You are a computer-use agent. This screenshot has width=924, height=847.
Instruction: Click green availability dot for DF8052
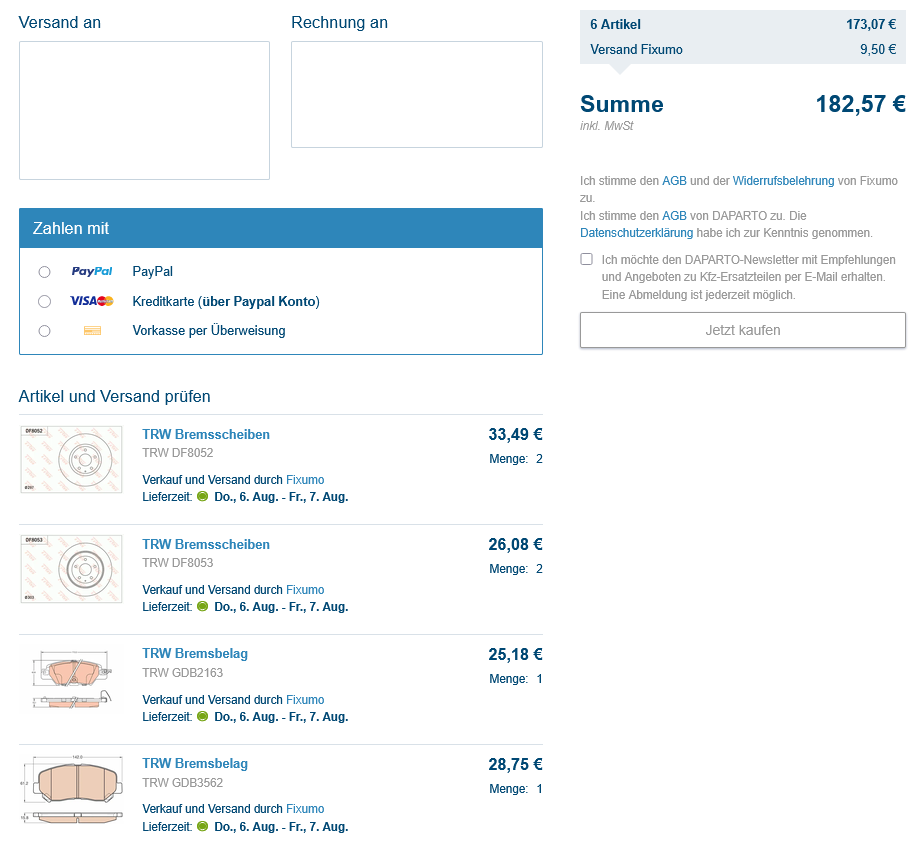tap(203, 496)
